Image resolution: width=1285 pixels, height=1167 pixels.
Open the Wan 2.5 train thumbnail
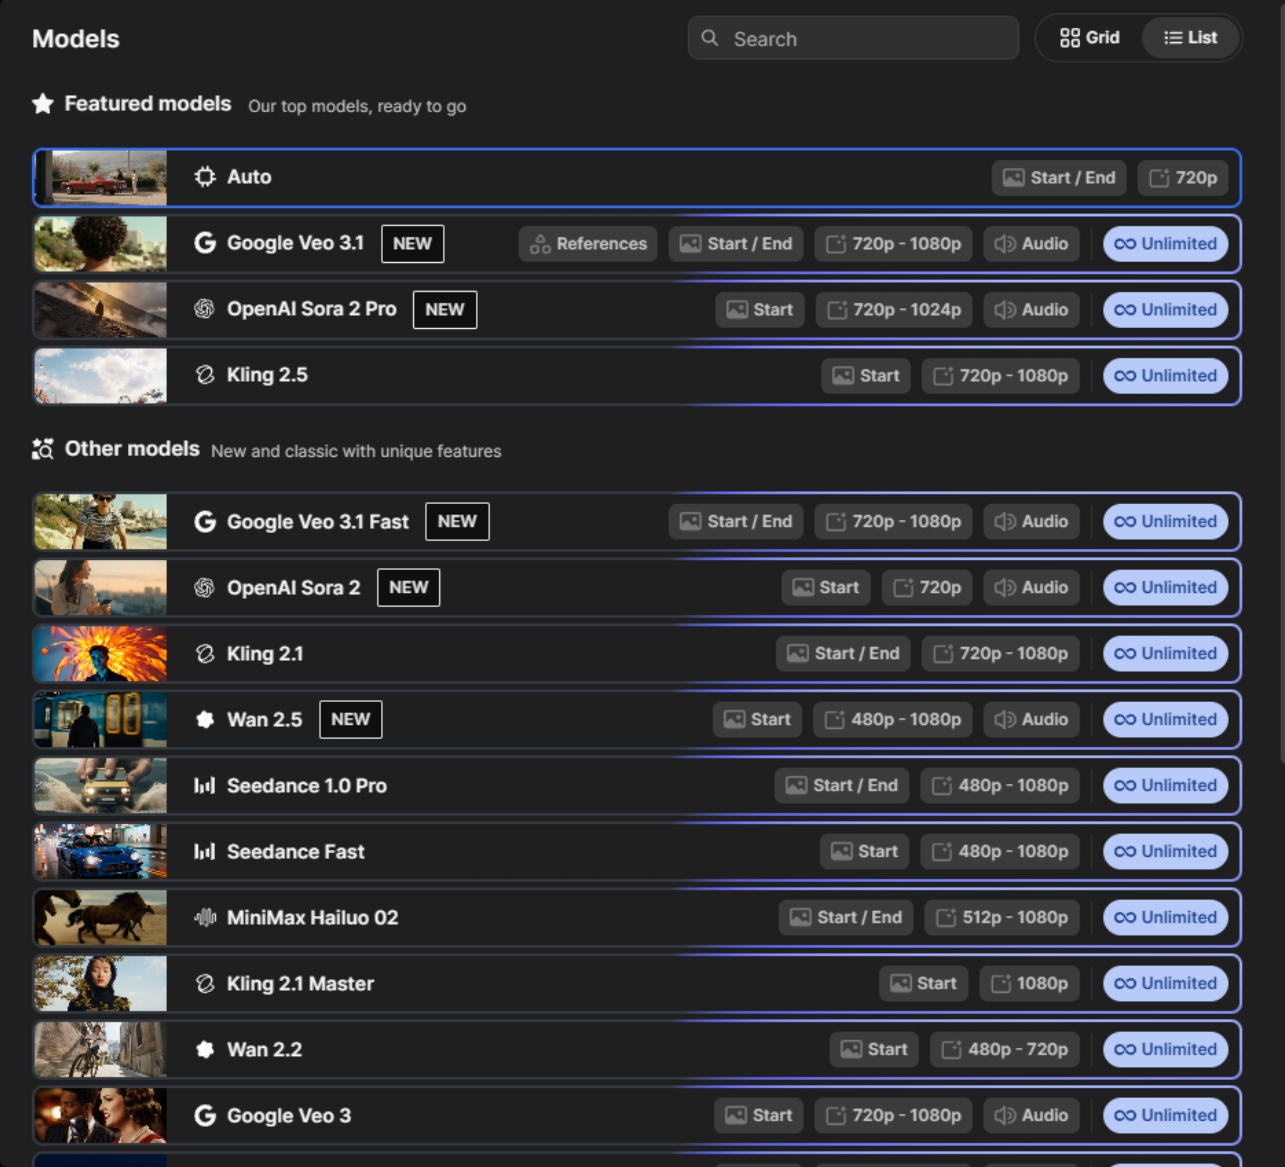tap(101, 719)
